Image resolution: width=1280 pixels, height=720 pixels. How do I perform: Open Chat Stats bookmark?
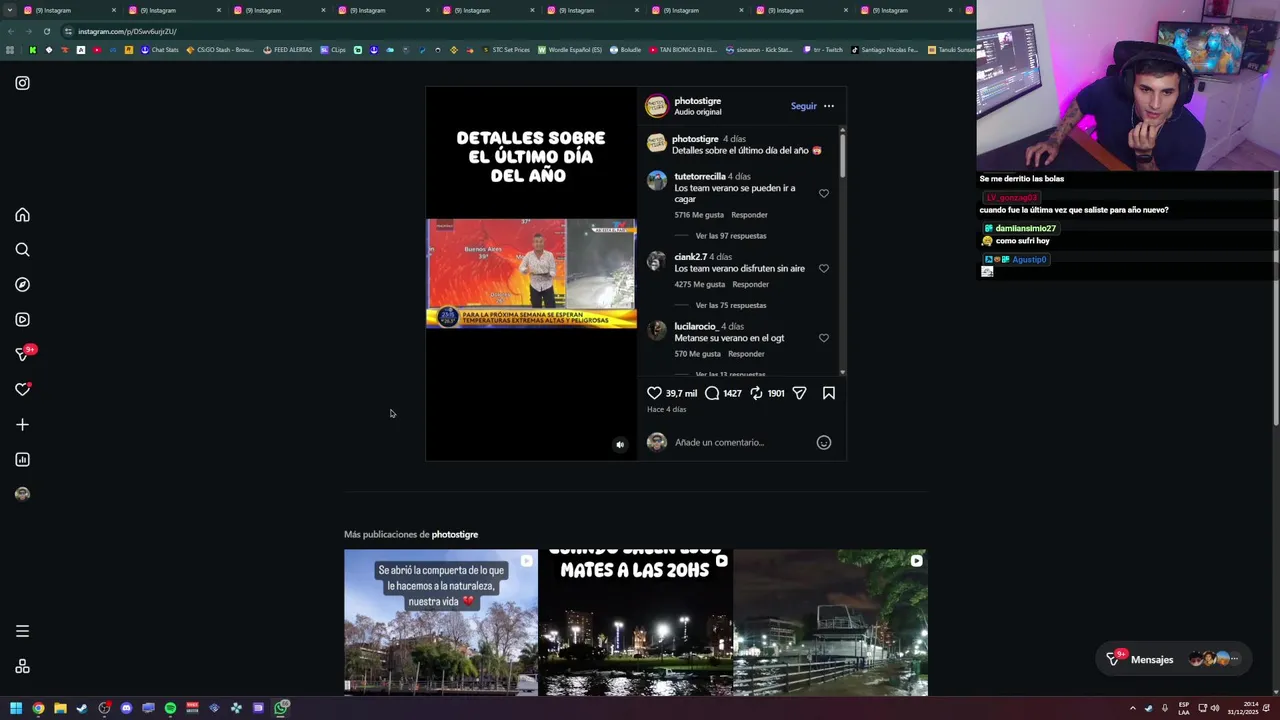pos(160,49)
